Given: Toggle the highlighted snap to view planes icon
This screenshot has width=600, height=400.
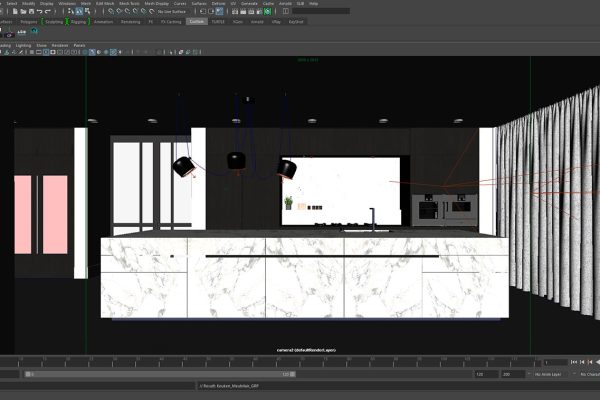Looking at the screenshot, I should point(219,11).
